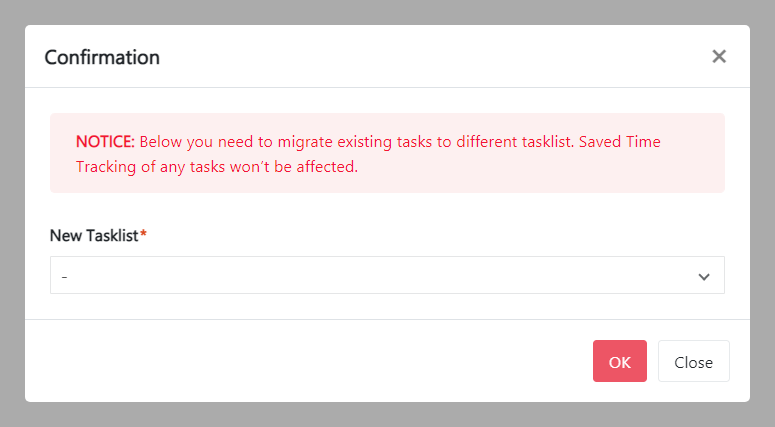Dismiss the modal using the top-right cross
Screen dimensions: 775x427
718,57
